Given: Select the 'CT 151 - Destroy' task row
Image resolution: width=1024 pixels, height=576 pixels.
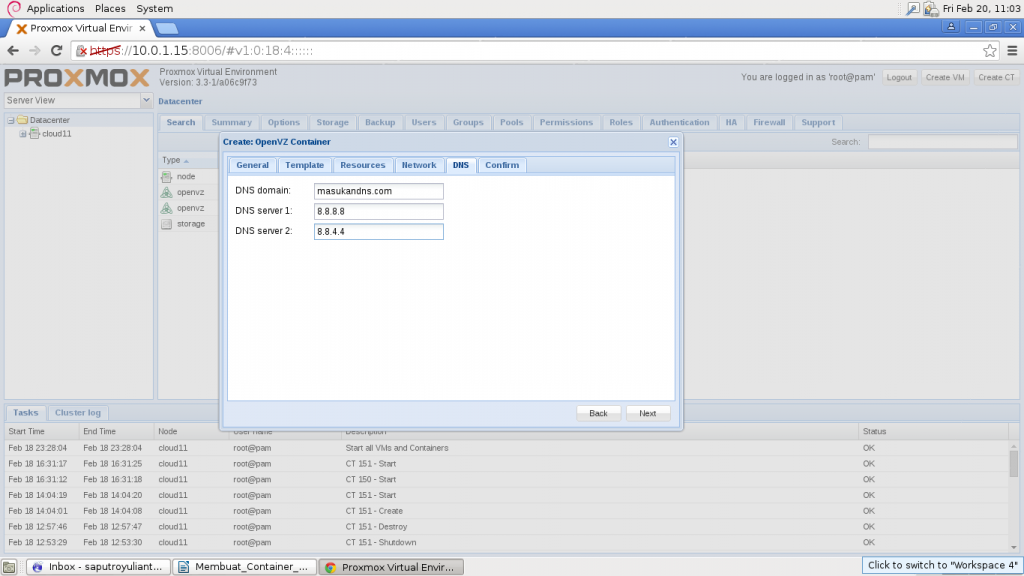Looking at the screenshot, I should coord(509,526).
